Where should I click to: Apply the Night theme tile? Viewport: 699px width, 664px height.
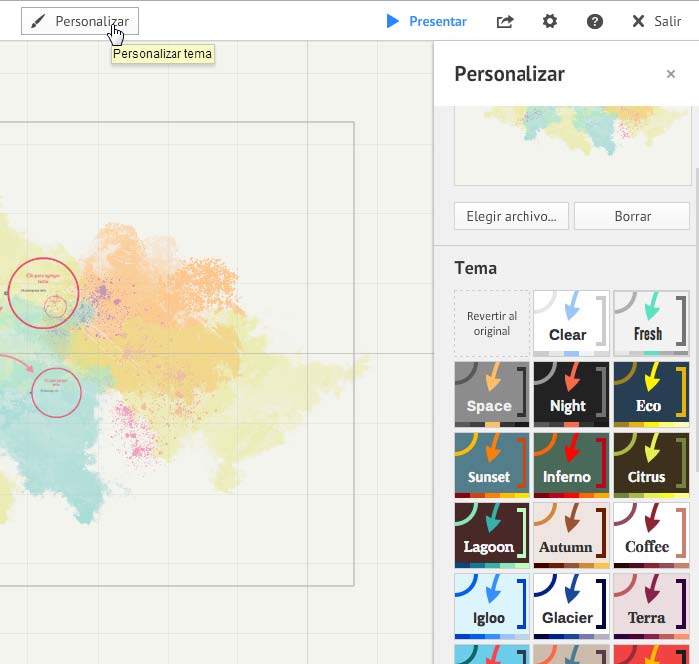click(571, 395)
